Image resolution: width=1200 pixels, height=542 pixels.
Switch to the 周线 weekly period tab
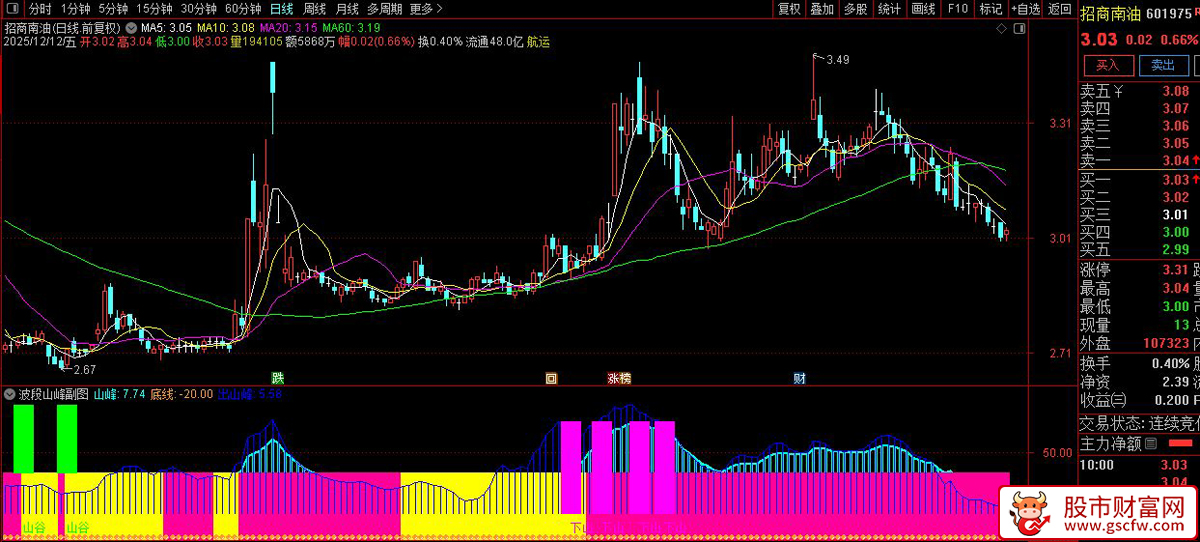[x=314, y=9]
